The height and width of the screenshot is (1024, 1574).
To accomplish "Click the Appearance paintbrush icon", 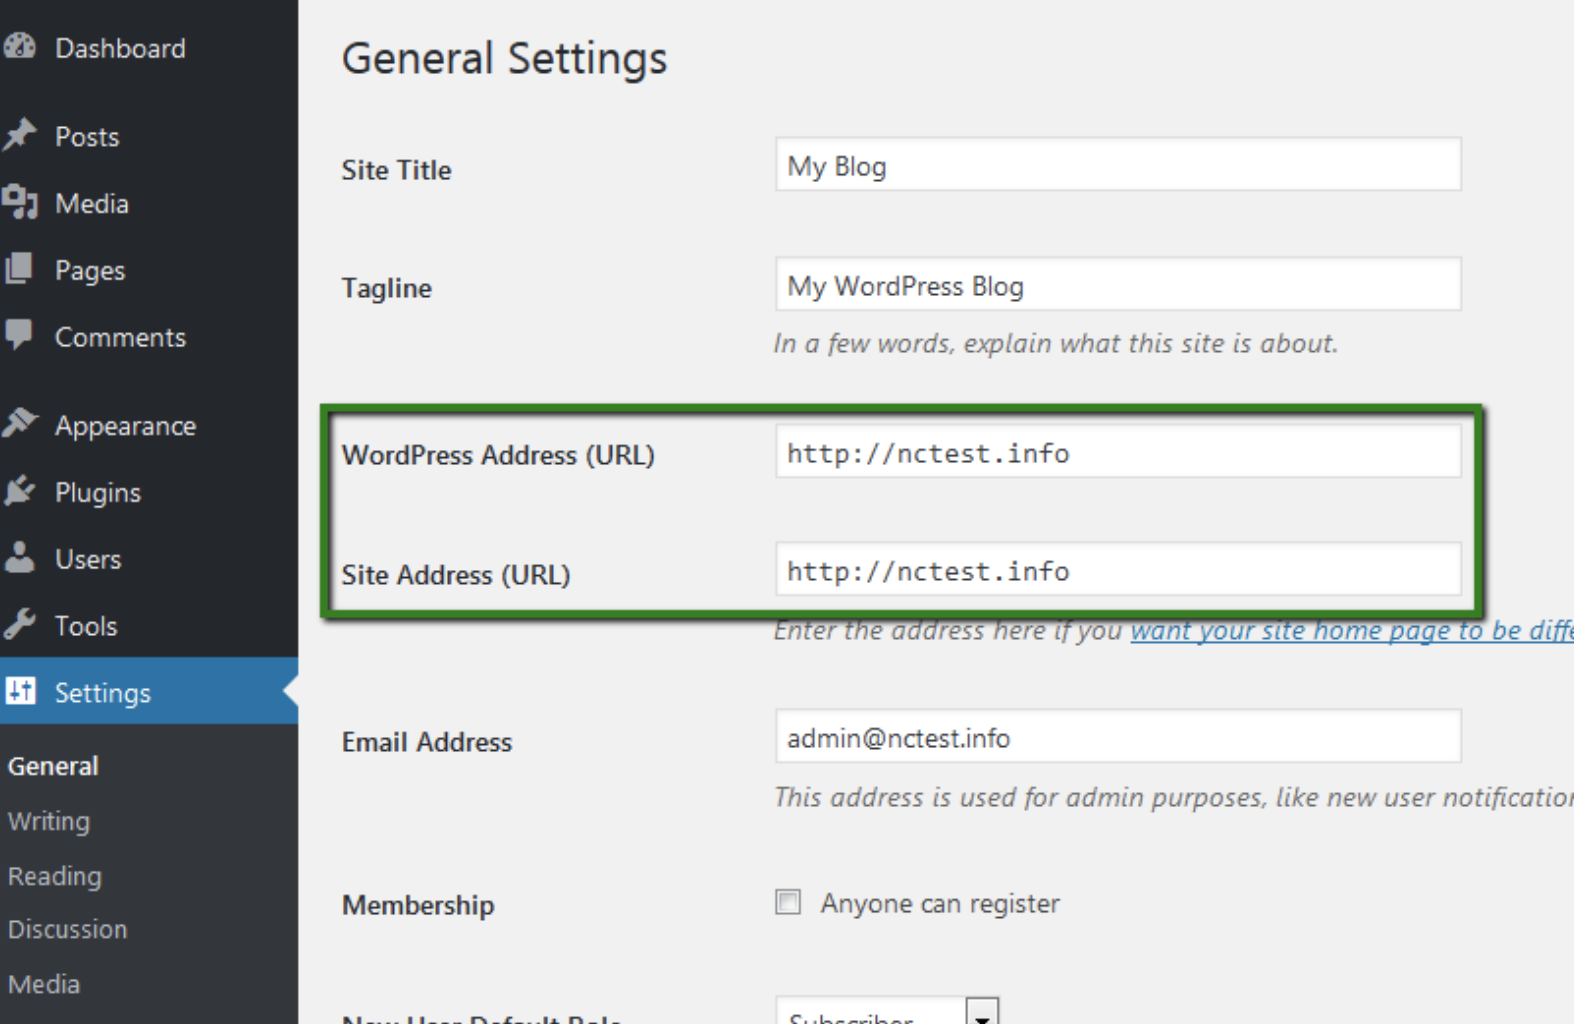I will (20, 423).
